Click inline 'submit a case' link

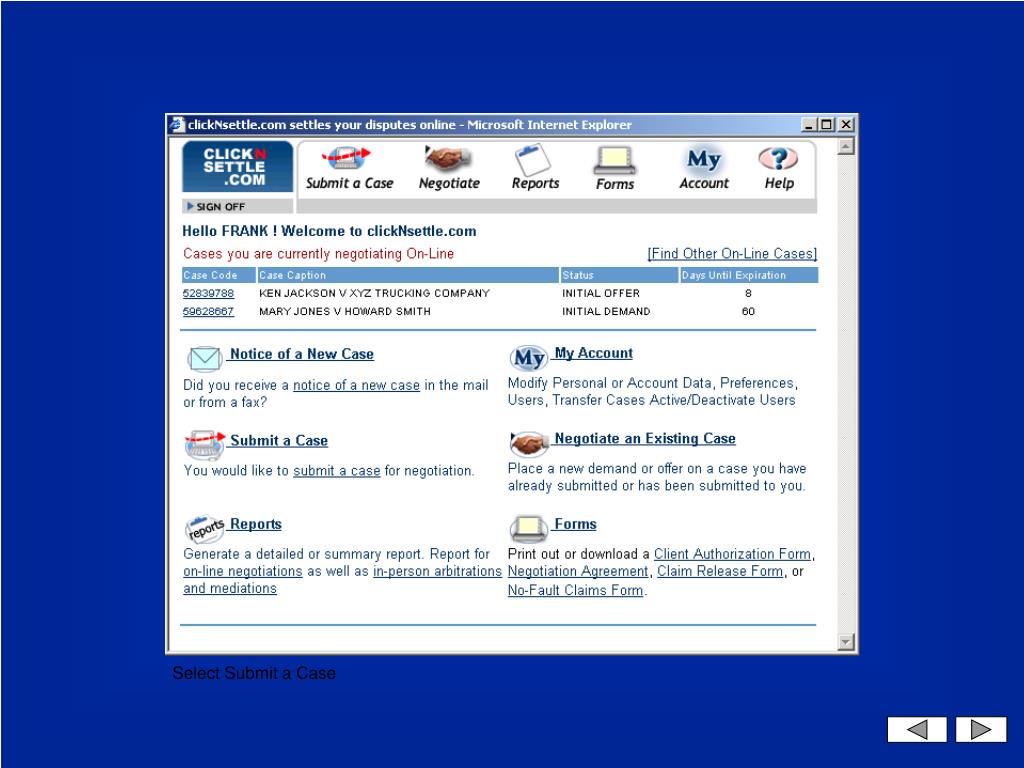coord(336,471)
